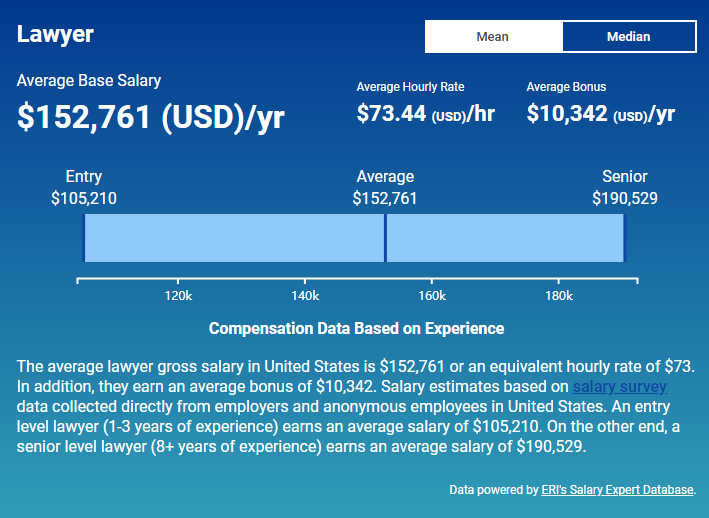Screen dimensions: 709x518
Task: Open the salary survey link
Action: 619,386
